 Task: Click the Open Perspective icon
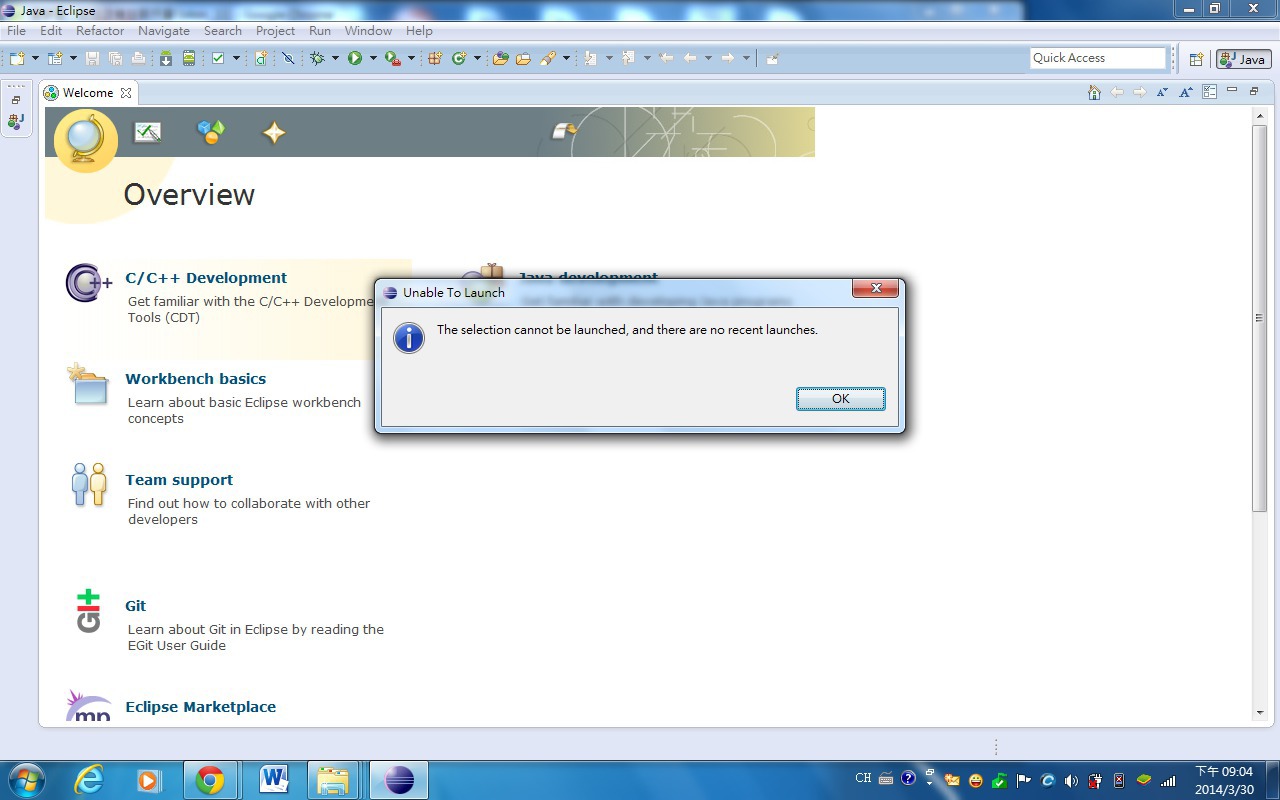(1196, 59)
